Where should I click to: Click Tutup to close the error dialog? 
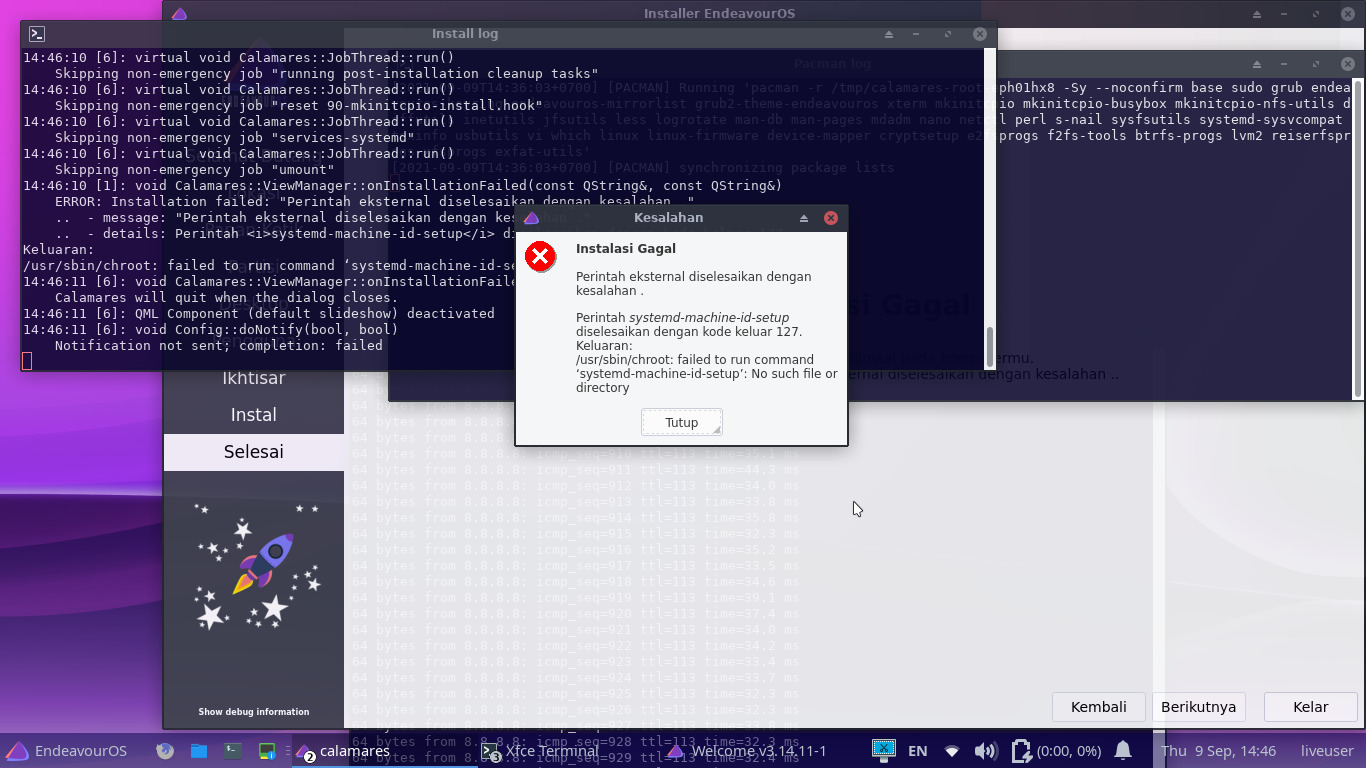(x=682, y=423)
